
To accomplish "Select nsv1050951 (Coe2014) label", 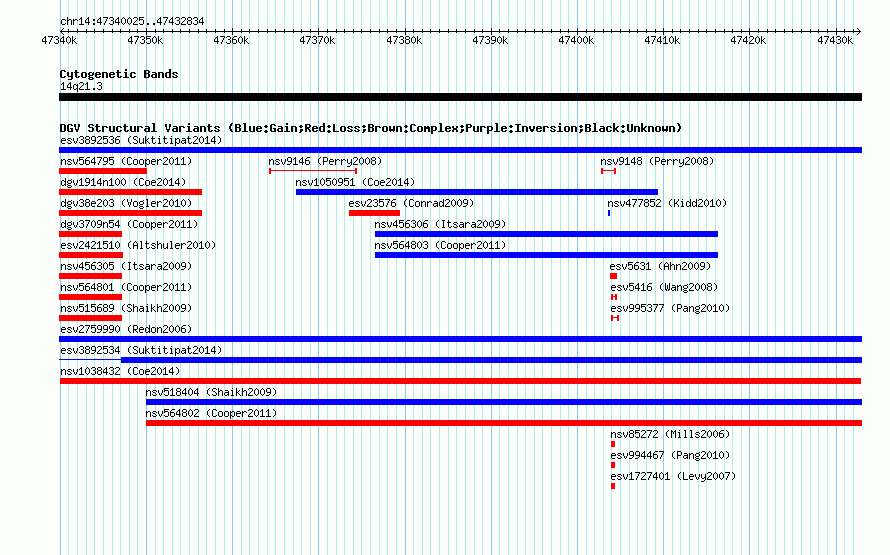I will pyautogui.click(x=355, y=182).
